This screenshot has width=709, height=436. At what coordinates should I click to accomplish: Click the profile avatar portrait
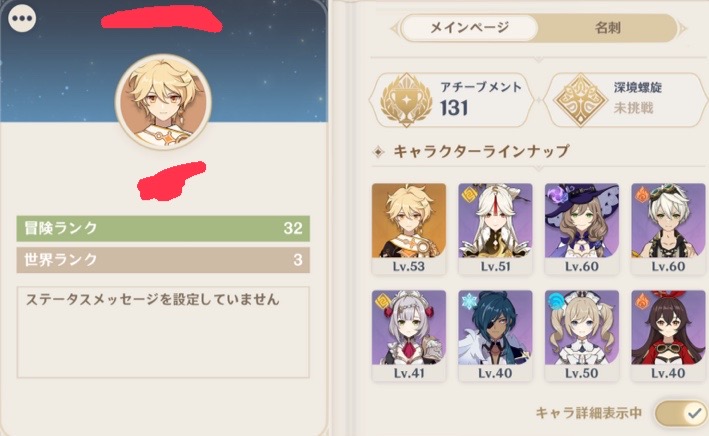click(163, 102)
